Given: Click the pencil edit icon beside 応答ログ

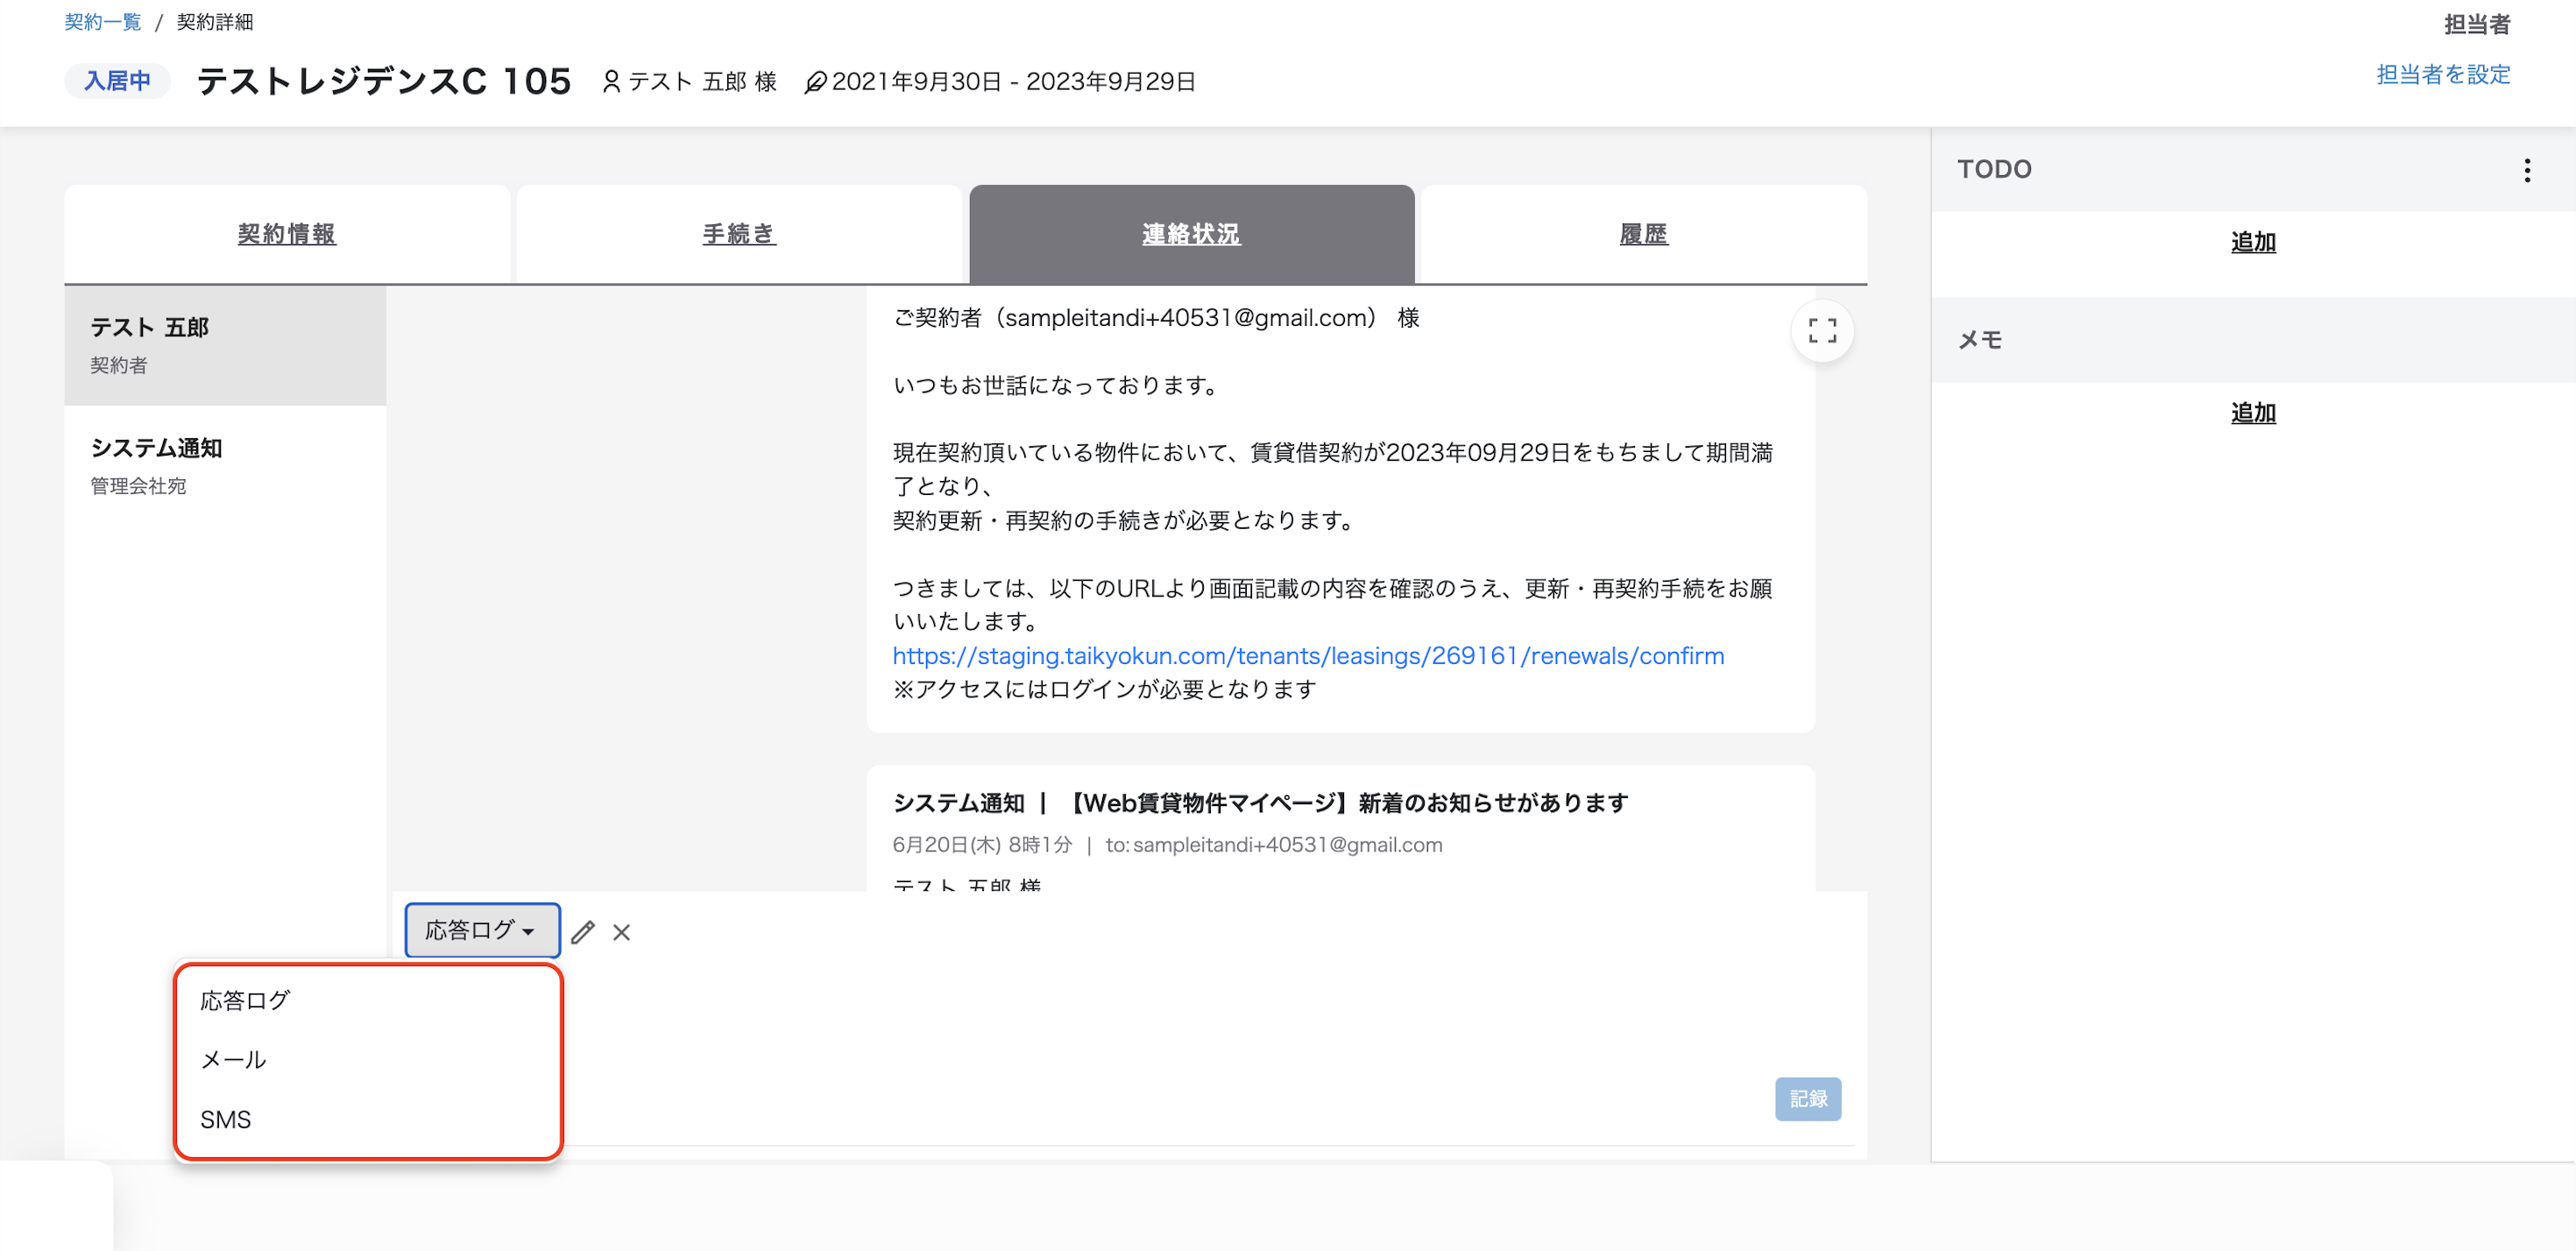Looking at the screenshot, I should pyautogui.click(x=583, y=932).
